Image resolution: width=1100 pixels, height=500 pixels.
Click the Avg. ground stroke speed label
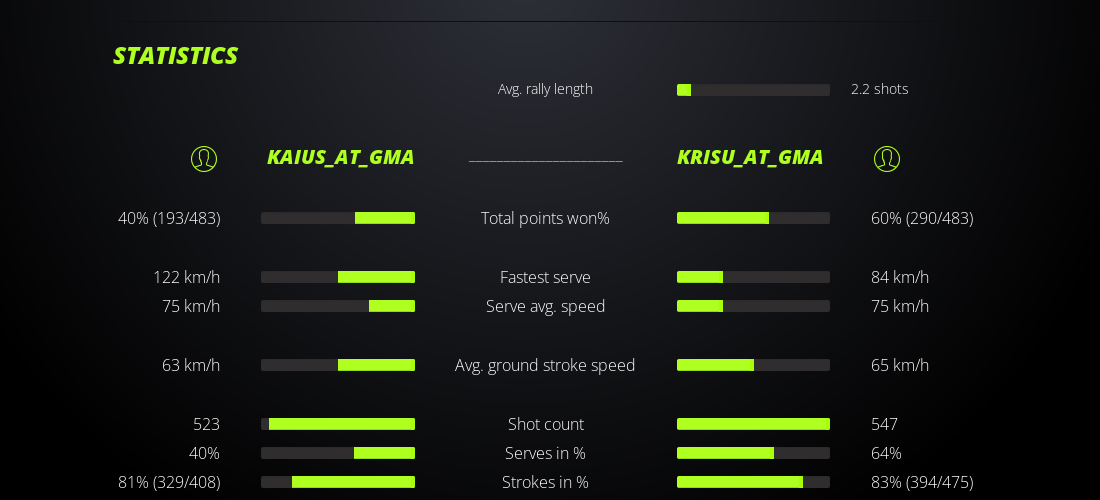pyautogui.click(x=545, y=365)
